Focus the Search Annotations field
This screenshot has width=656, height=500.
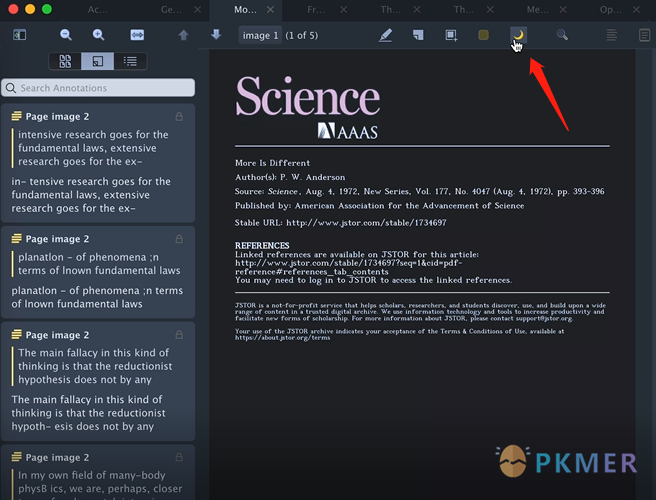pos(98,88)
